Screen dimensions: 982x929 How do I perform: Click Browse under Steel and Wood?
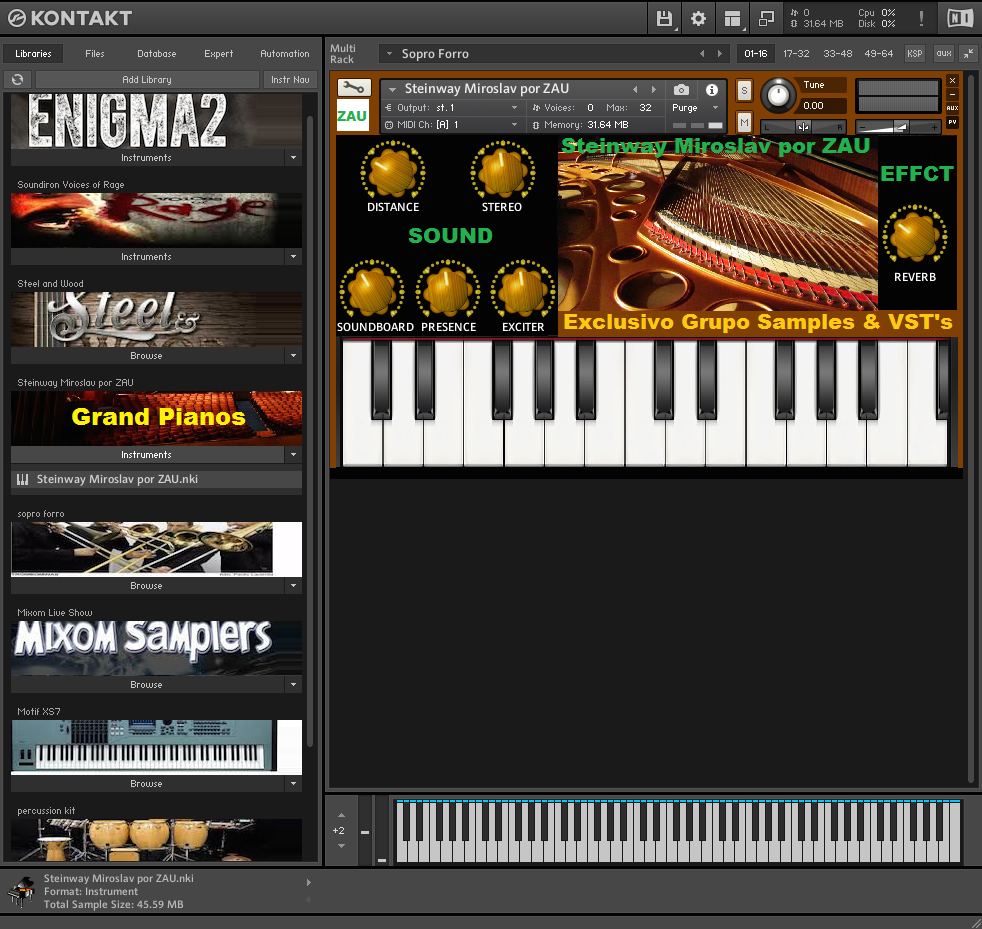[147, 356]
